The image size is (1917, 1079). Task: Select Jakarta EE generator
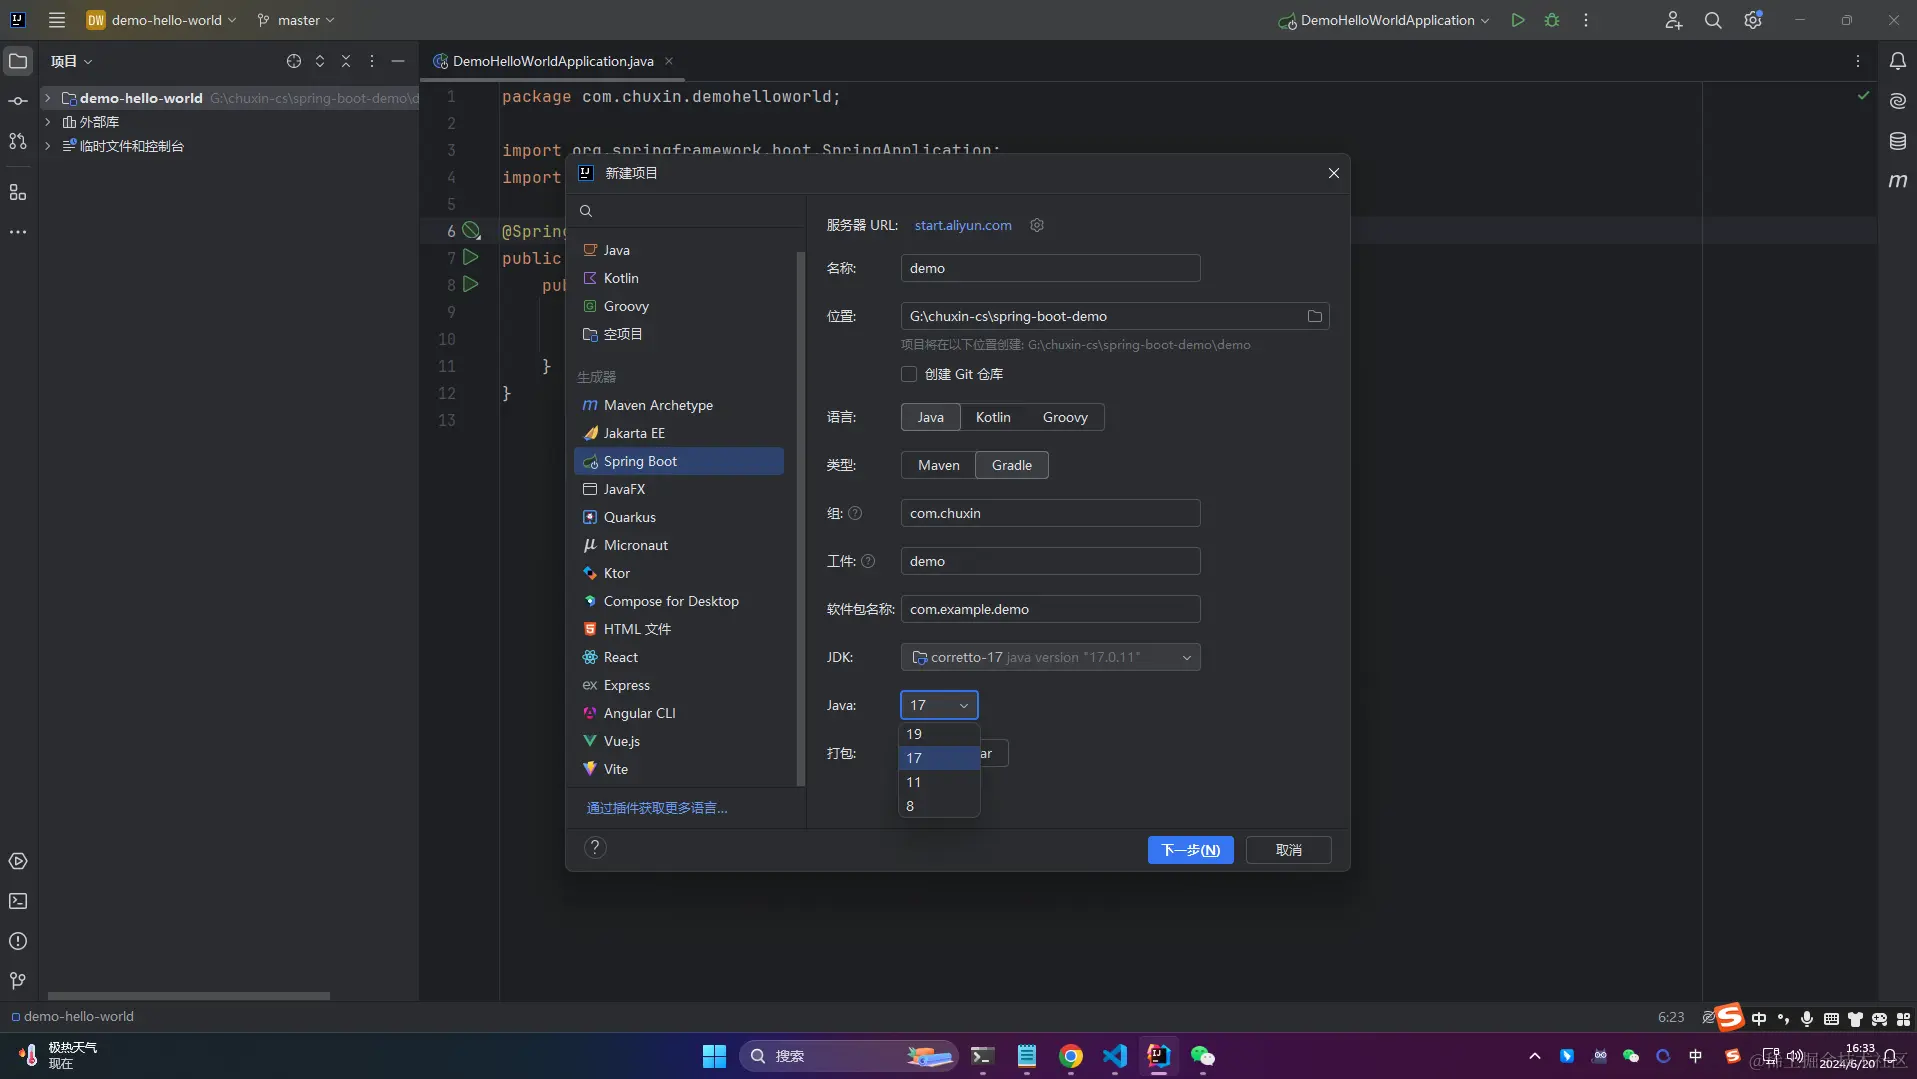(x=678, y=433)
